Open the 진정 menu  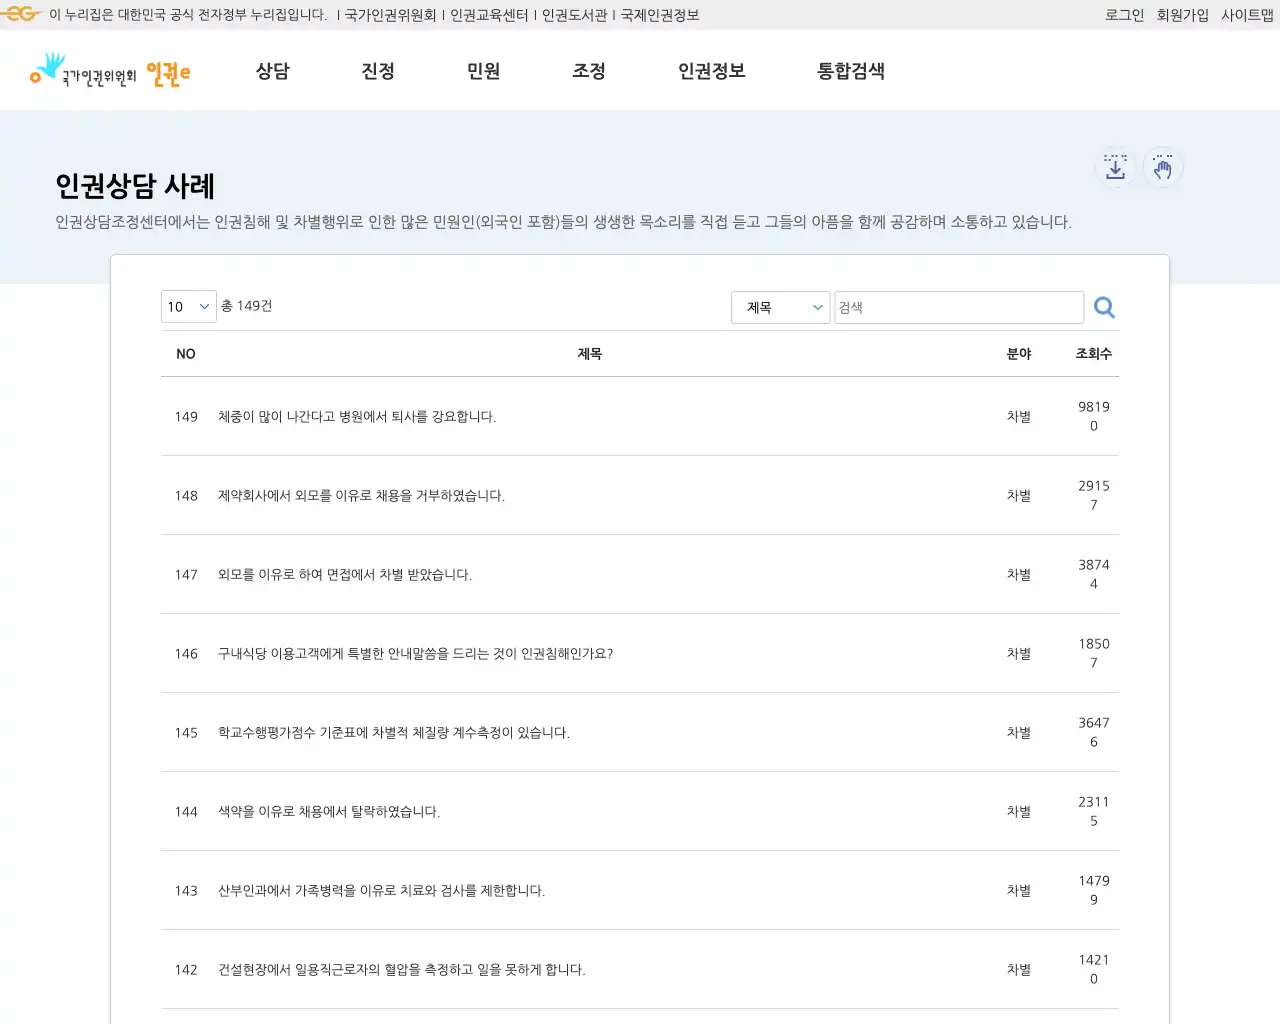(378, 71)
